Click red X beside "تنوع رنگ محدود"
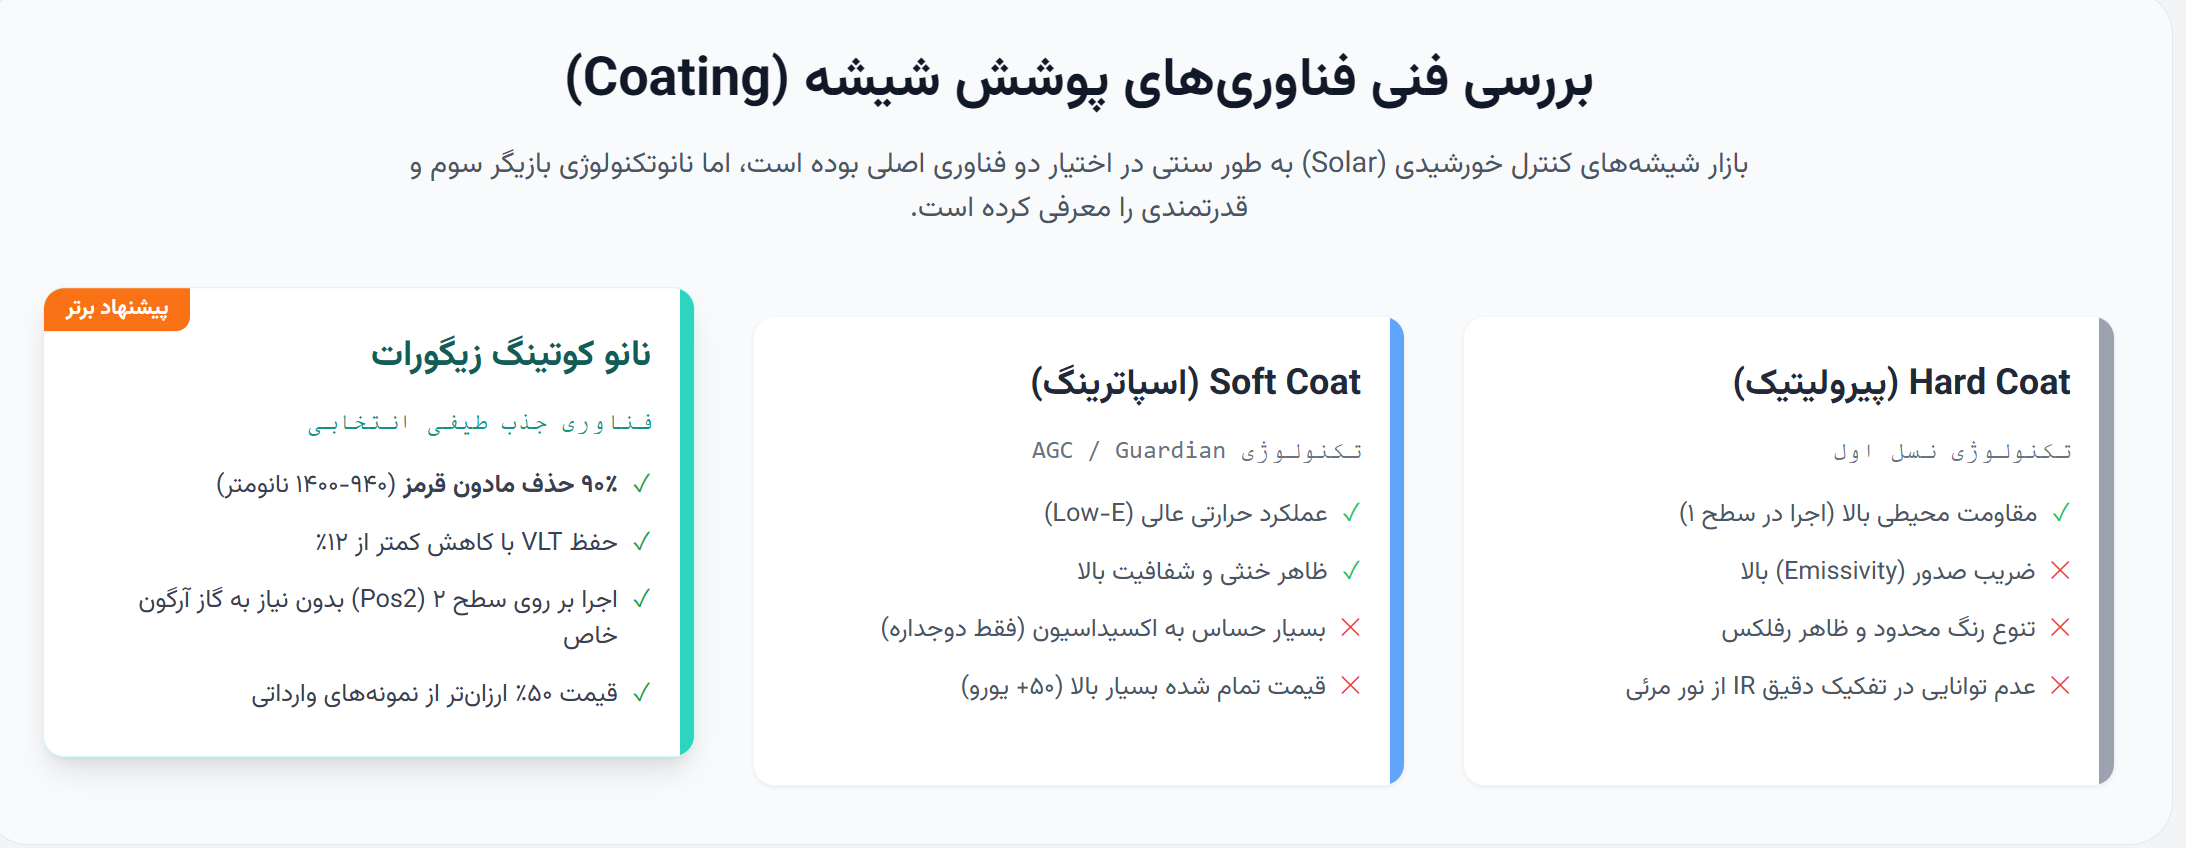Viewport: 2186px width, 848px height. click(x=2060, y=628)
